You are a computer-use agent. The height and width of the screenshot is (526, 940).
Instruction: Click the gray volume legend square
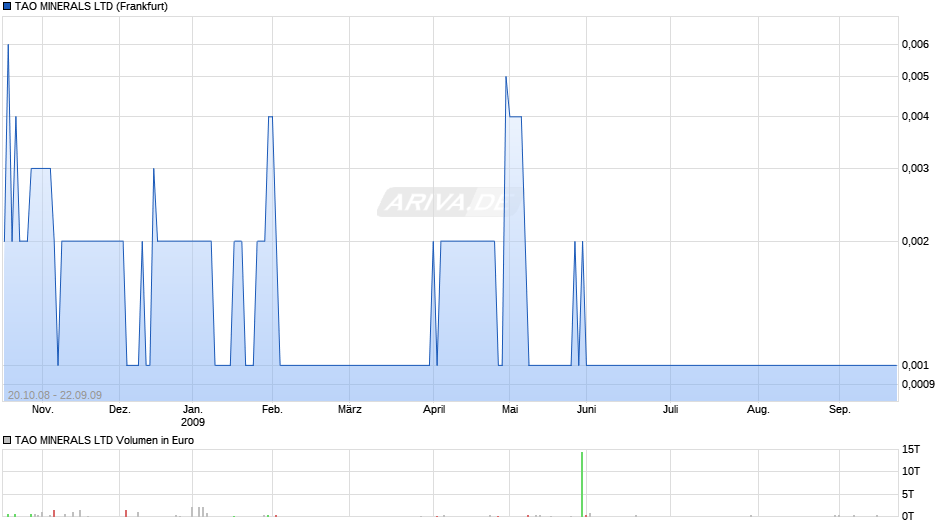coord(7,440)
